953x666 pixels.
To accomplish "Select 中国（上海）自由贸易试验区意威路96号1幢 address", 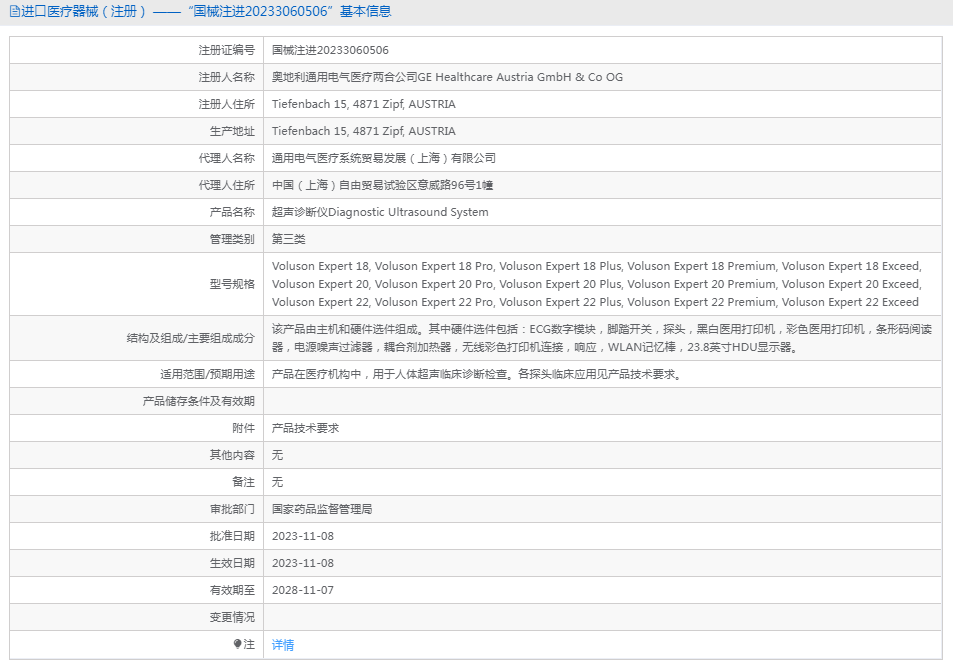I will [x=382, y=185].
